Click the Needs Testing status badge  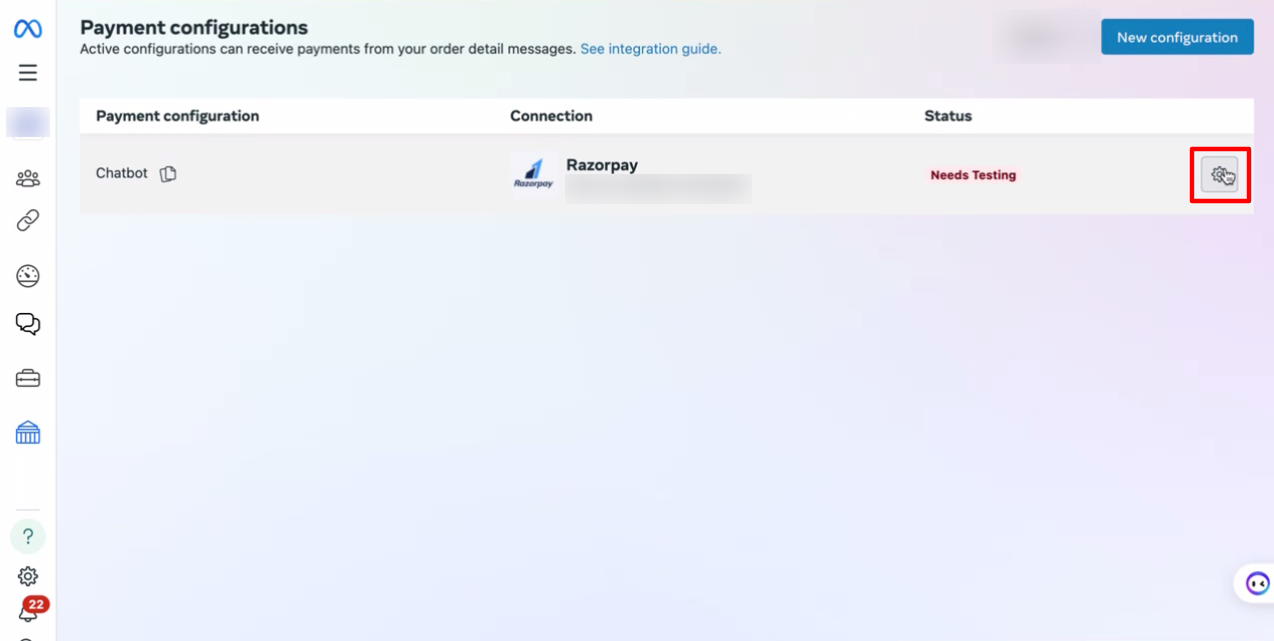coord(973,175)
